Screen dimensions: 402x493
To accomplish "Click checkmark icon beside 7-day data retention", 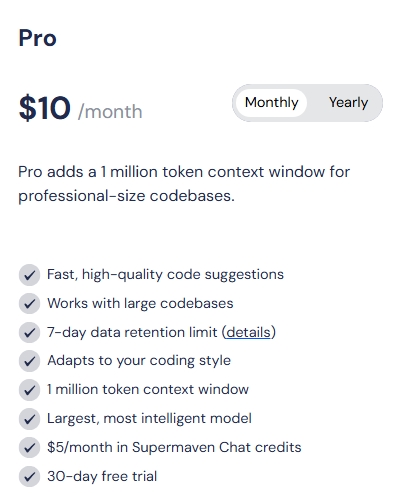I will click(29, 332).
